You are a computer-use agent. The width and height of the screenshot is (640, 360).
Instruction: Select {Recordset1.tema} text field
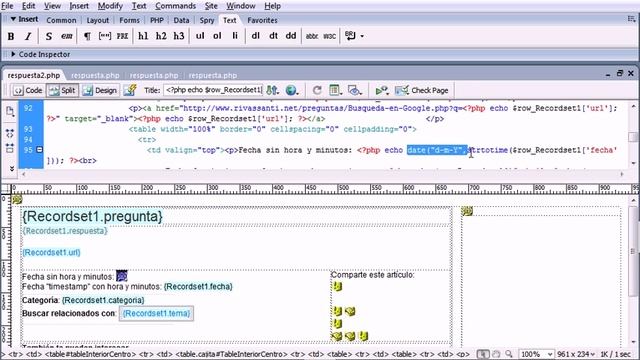(x=156, y=313)
